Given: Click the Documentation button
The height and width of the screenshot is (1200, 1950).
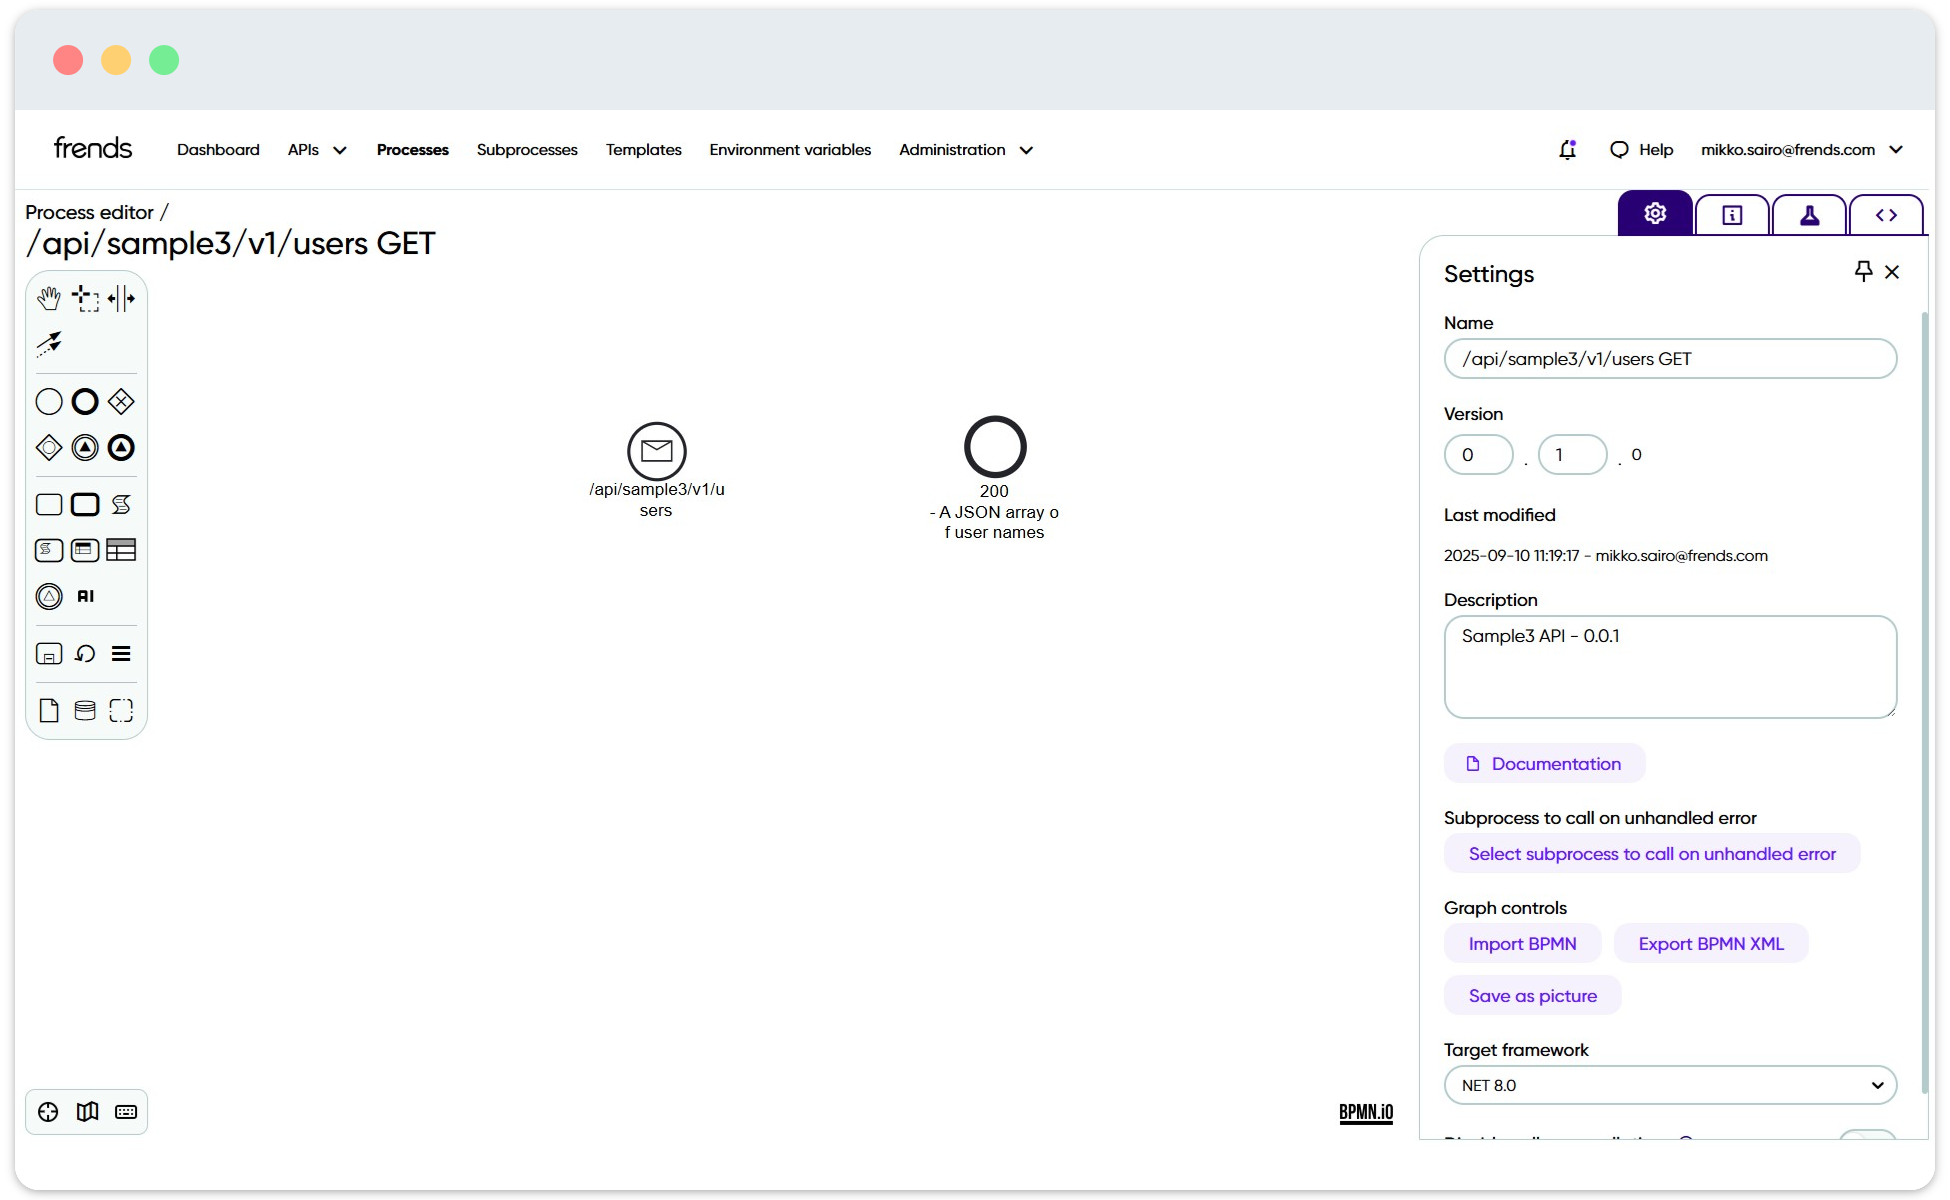Looking at the screenshot, I should [x=1544, y=764].
